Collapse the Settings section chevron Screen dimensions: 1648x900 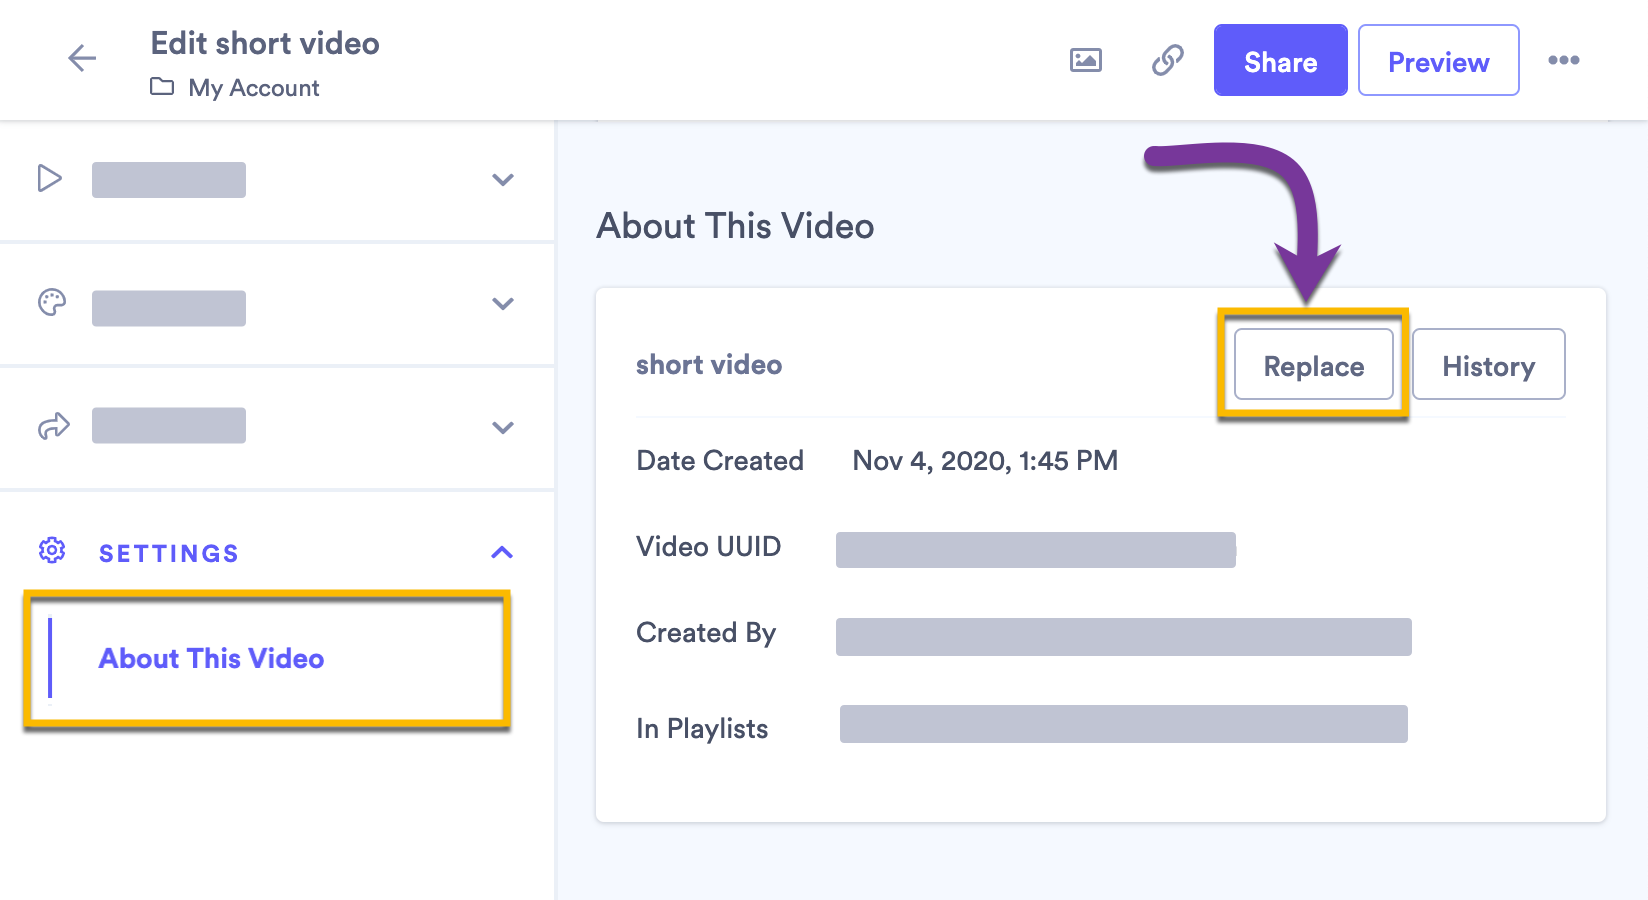point(502,552)
